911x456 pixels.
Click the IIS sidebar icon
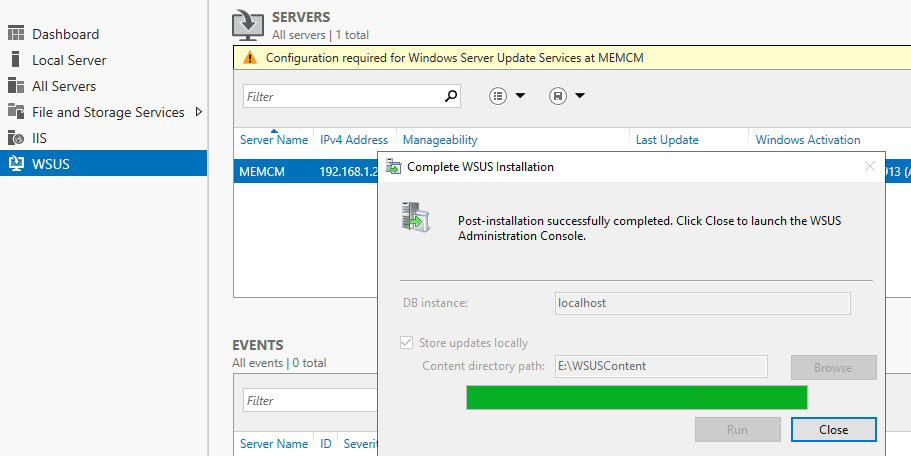(16, 138)
